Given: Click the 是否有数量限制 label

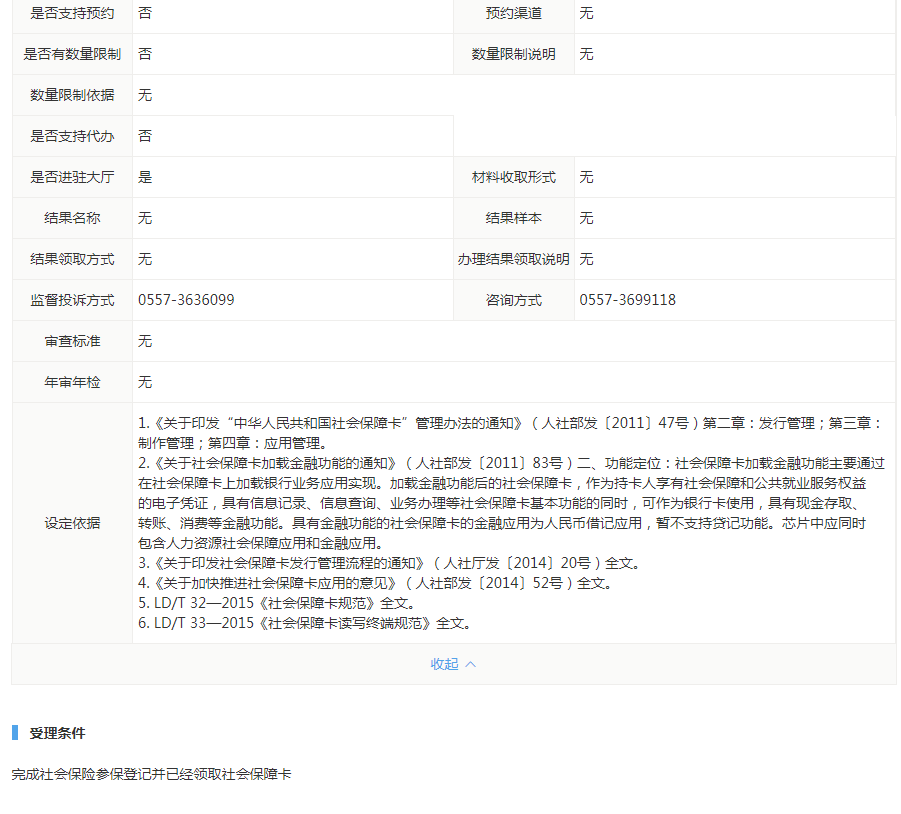Looking at the screenshot, I should 72,54.
